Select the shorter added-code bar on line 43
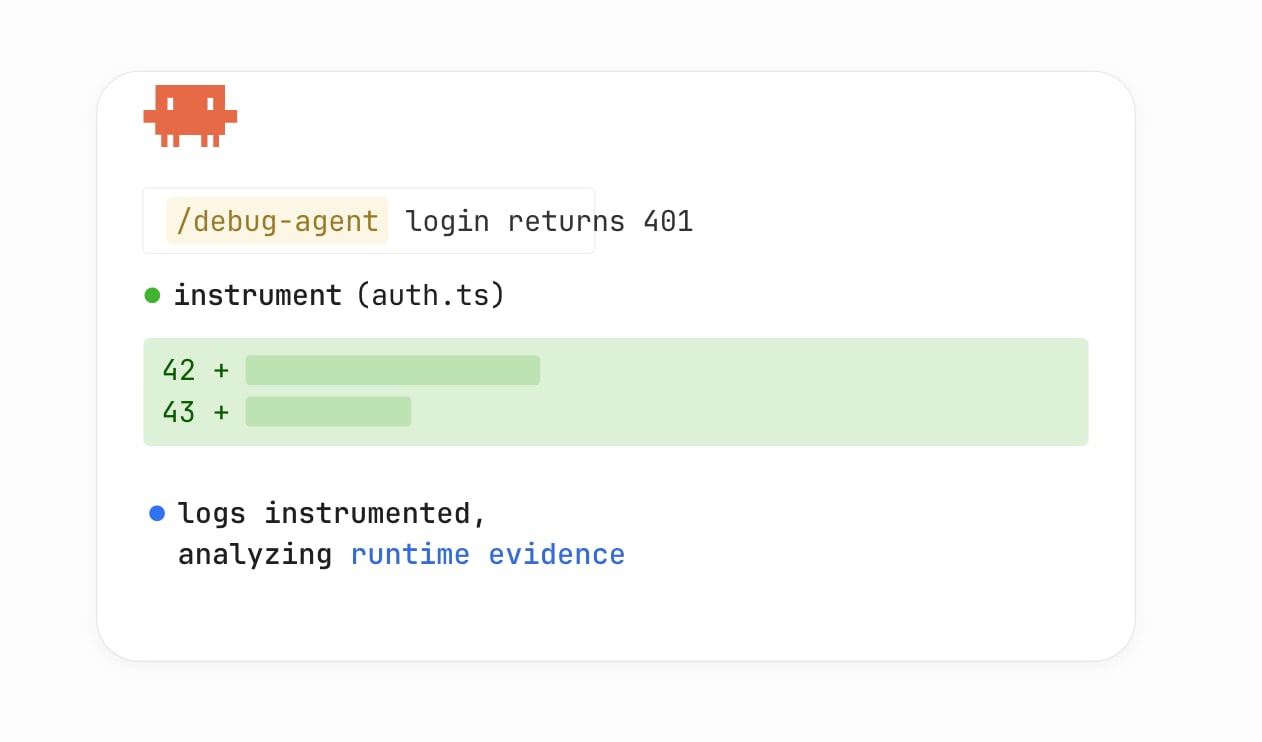The width and height of the screenshot is (1262, 742). coord(328,411)
